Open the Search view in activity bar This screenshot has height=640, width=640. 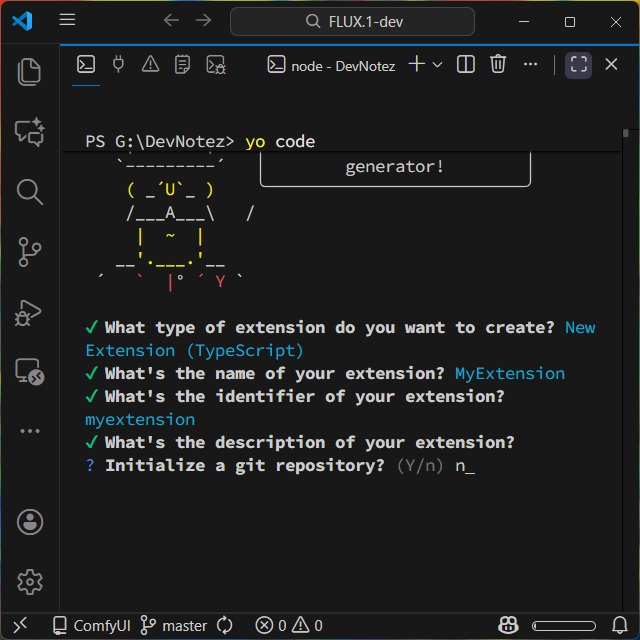(30, 191)
